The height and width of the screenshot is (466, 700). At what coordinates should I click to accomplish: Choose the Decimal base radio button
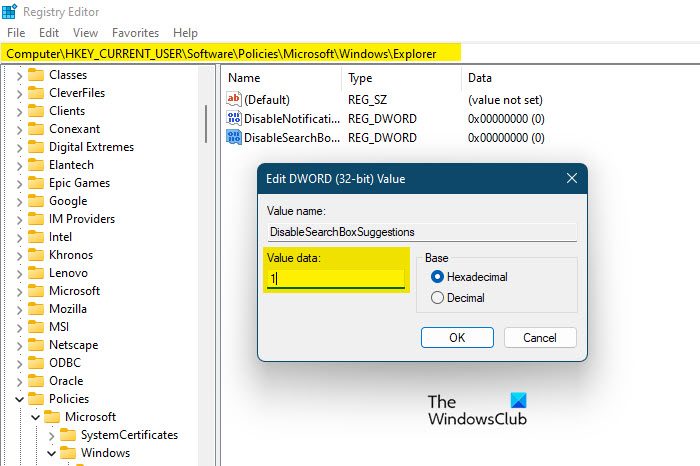(x=436, y=297)
